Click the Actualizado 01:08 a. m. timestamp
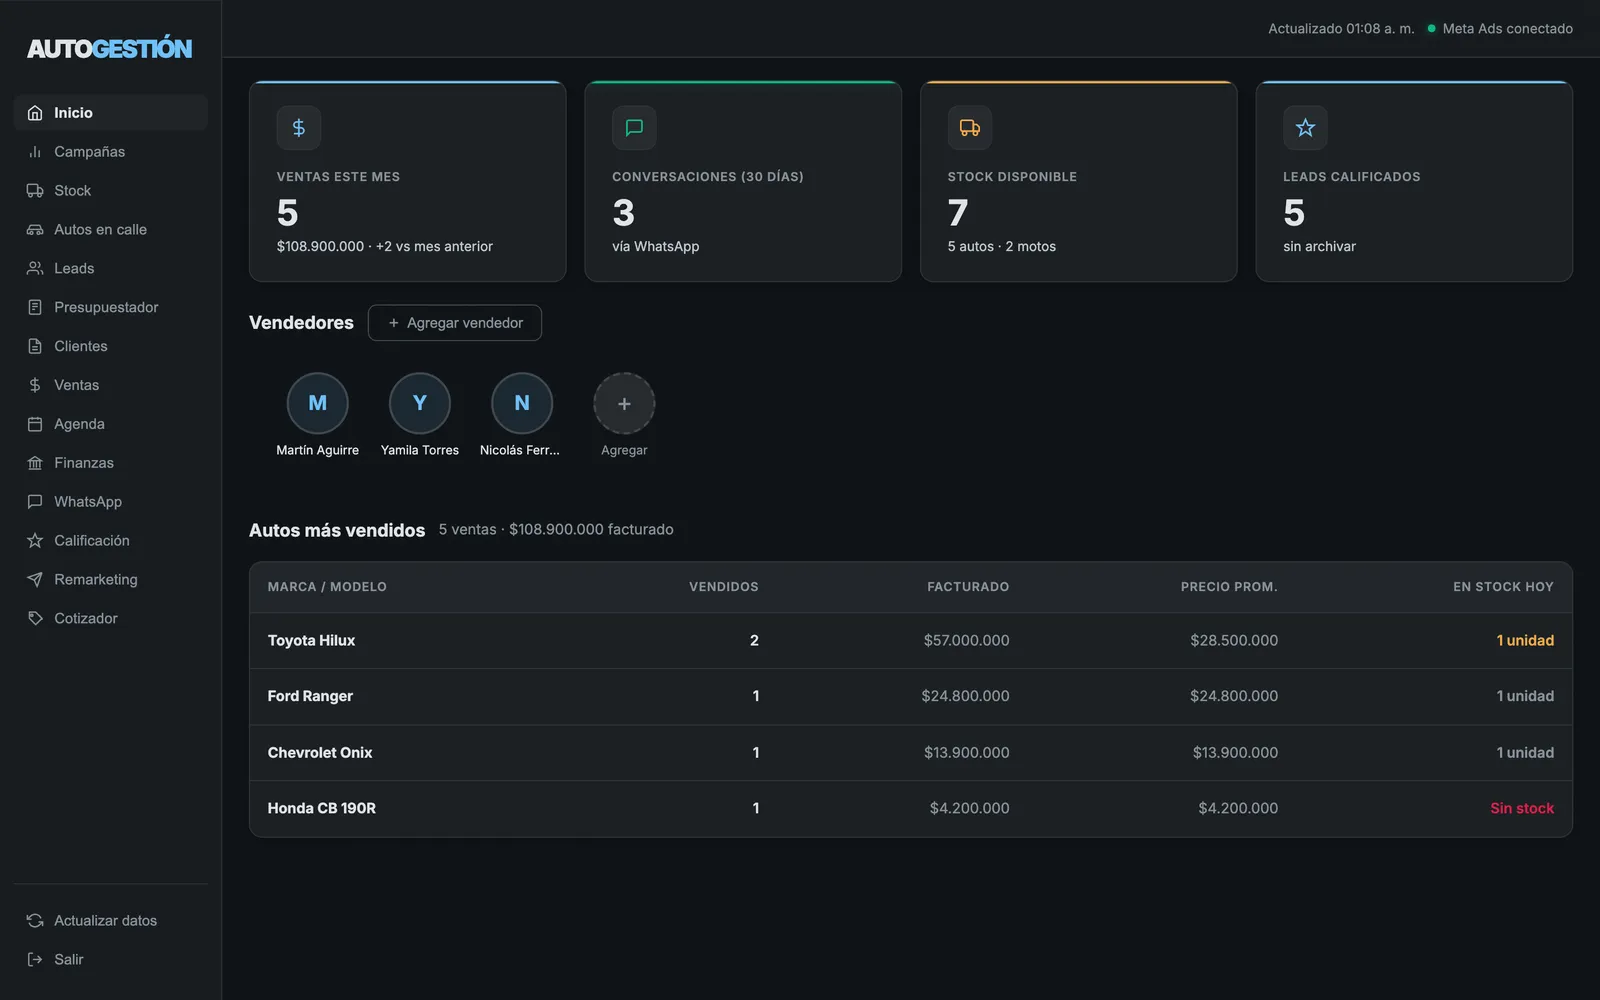 coord(1341,29)
